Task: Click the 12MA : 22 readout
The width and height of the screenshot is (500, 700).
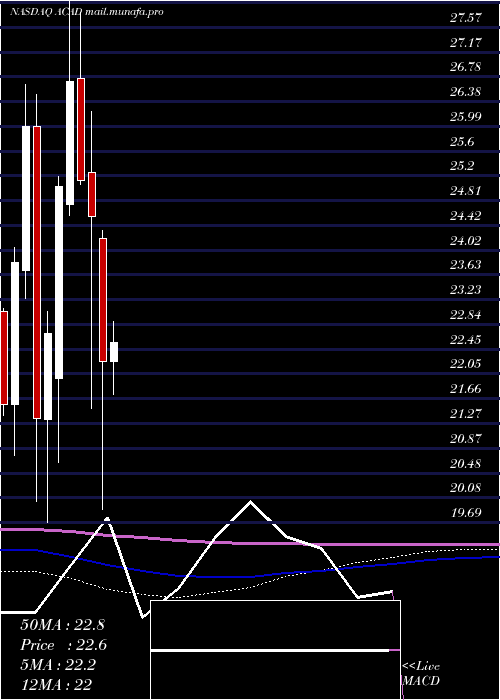Action: pos(56,685)
